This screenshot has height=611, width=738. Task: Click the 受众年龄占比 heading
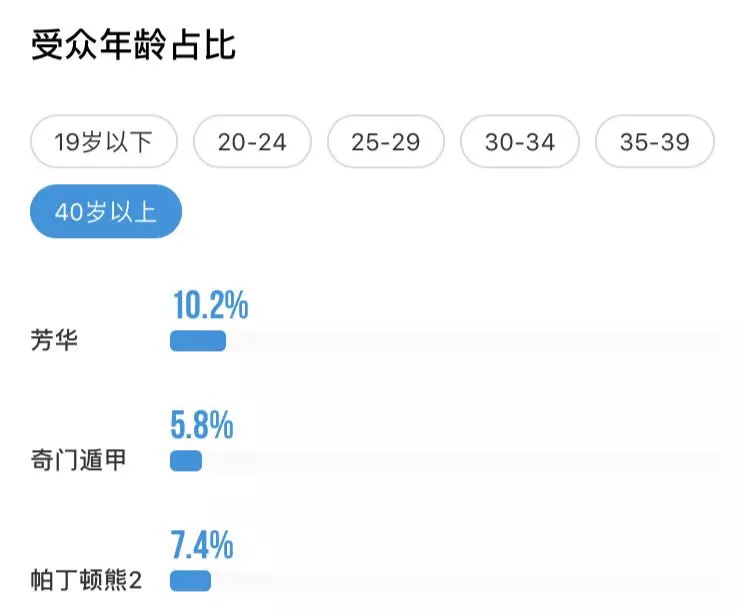[x=133, y=45]
